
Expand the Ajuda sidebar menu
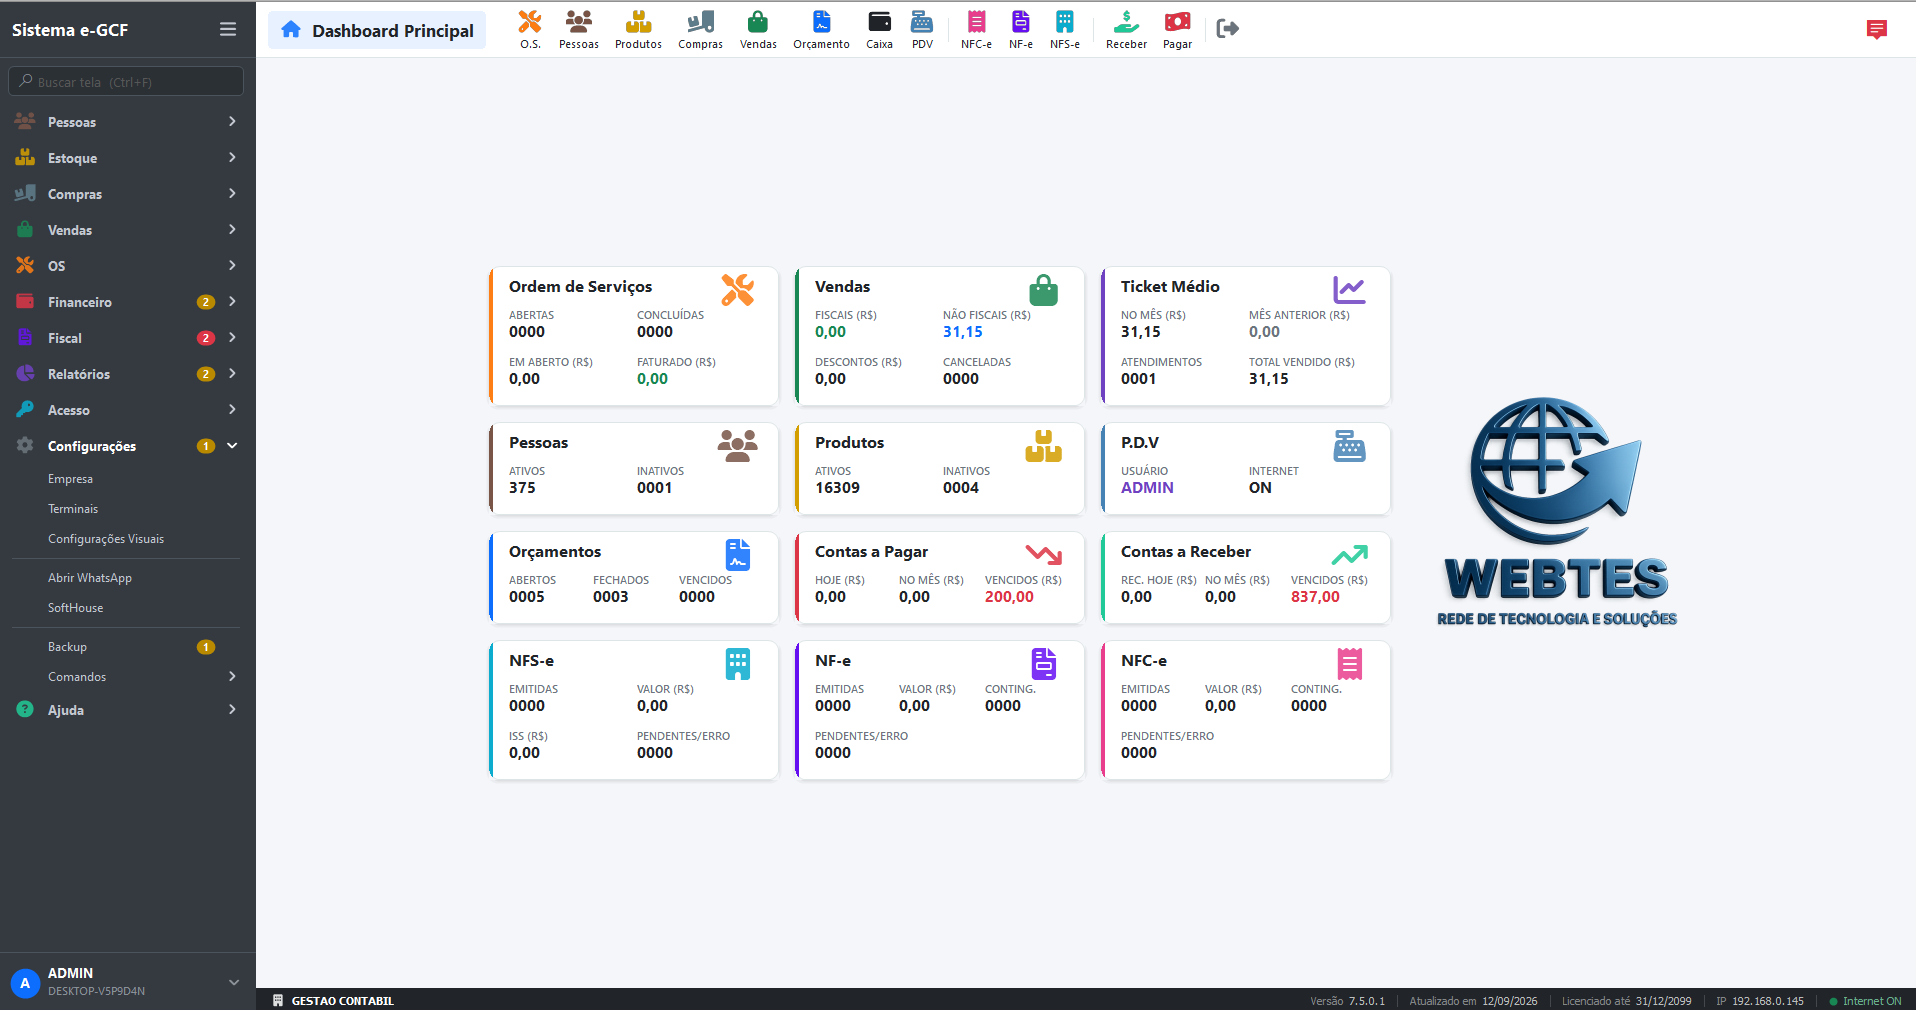click(x=128, y=710)
